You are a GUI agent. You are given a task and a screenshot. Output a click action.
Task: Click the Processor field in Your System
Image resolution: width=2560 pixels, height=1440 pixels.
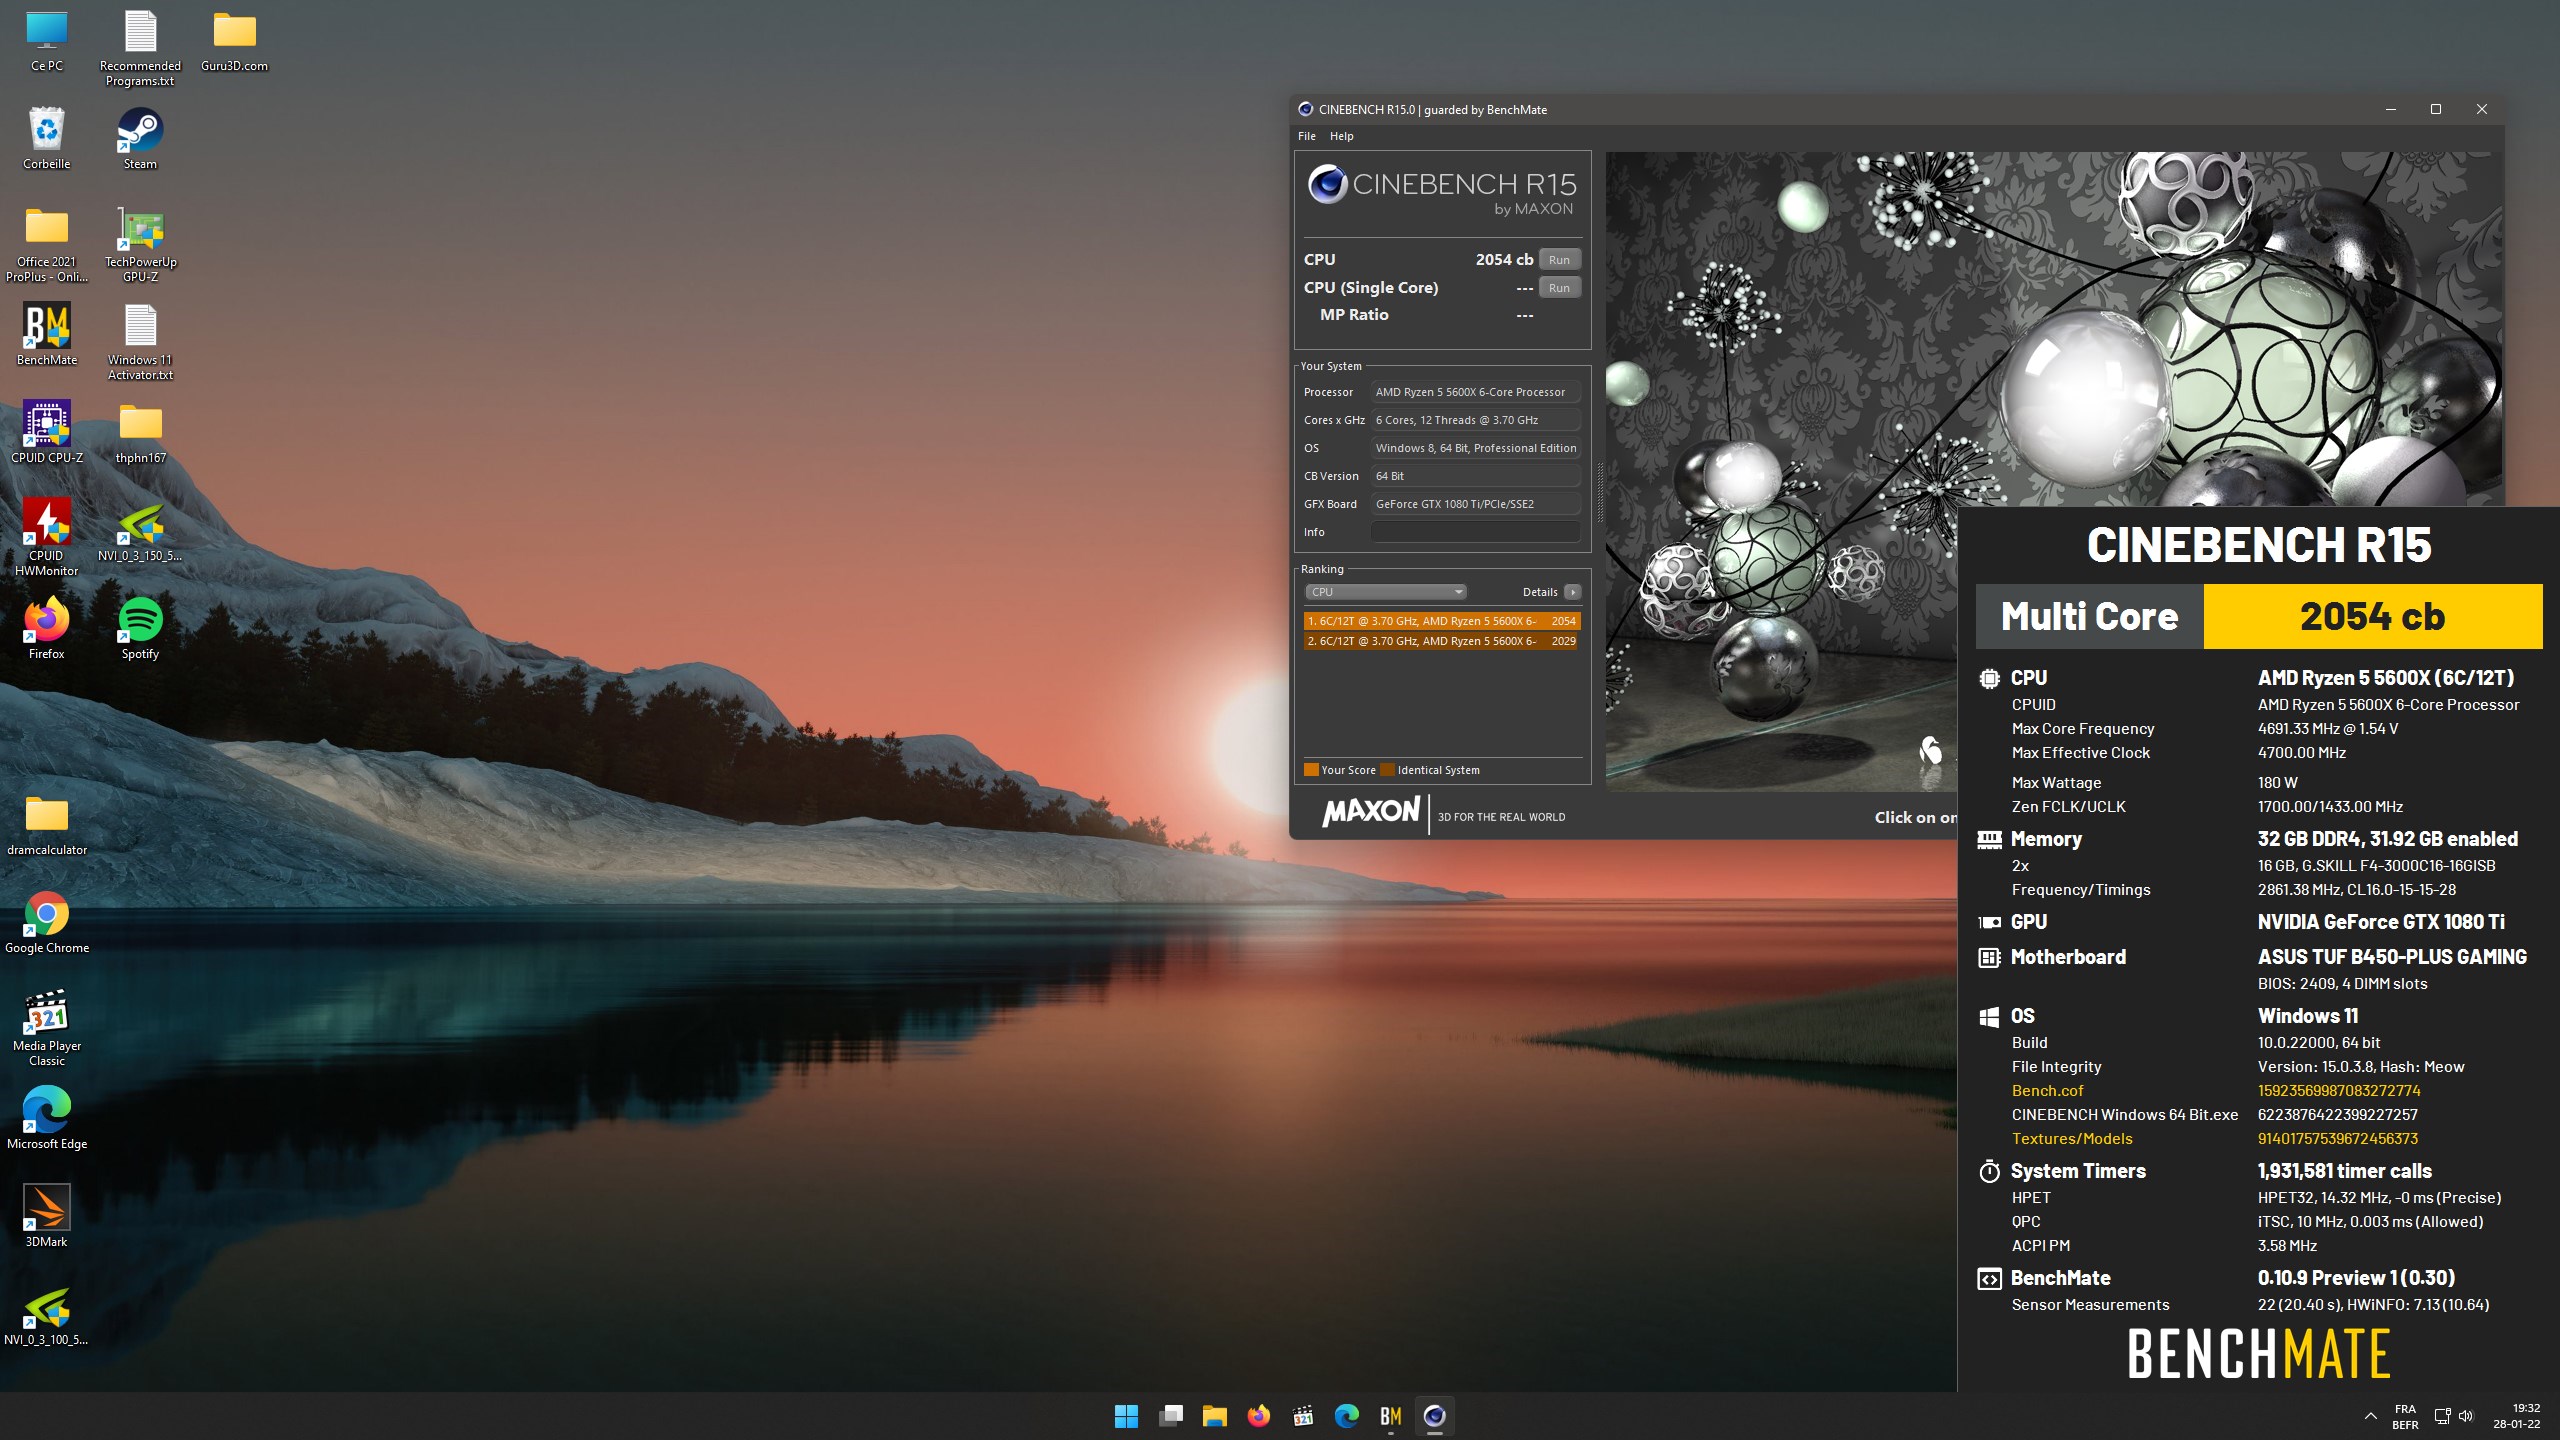[1475, 392]
